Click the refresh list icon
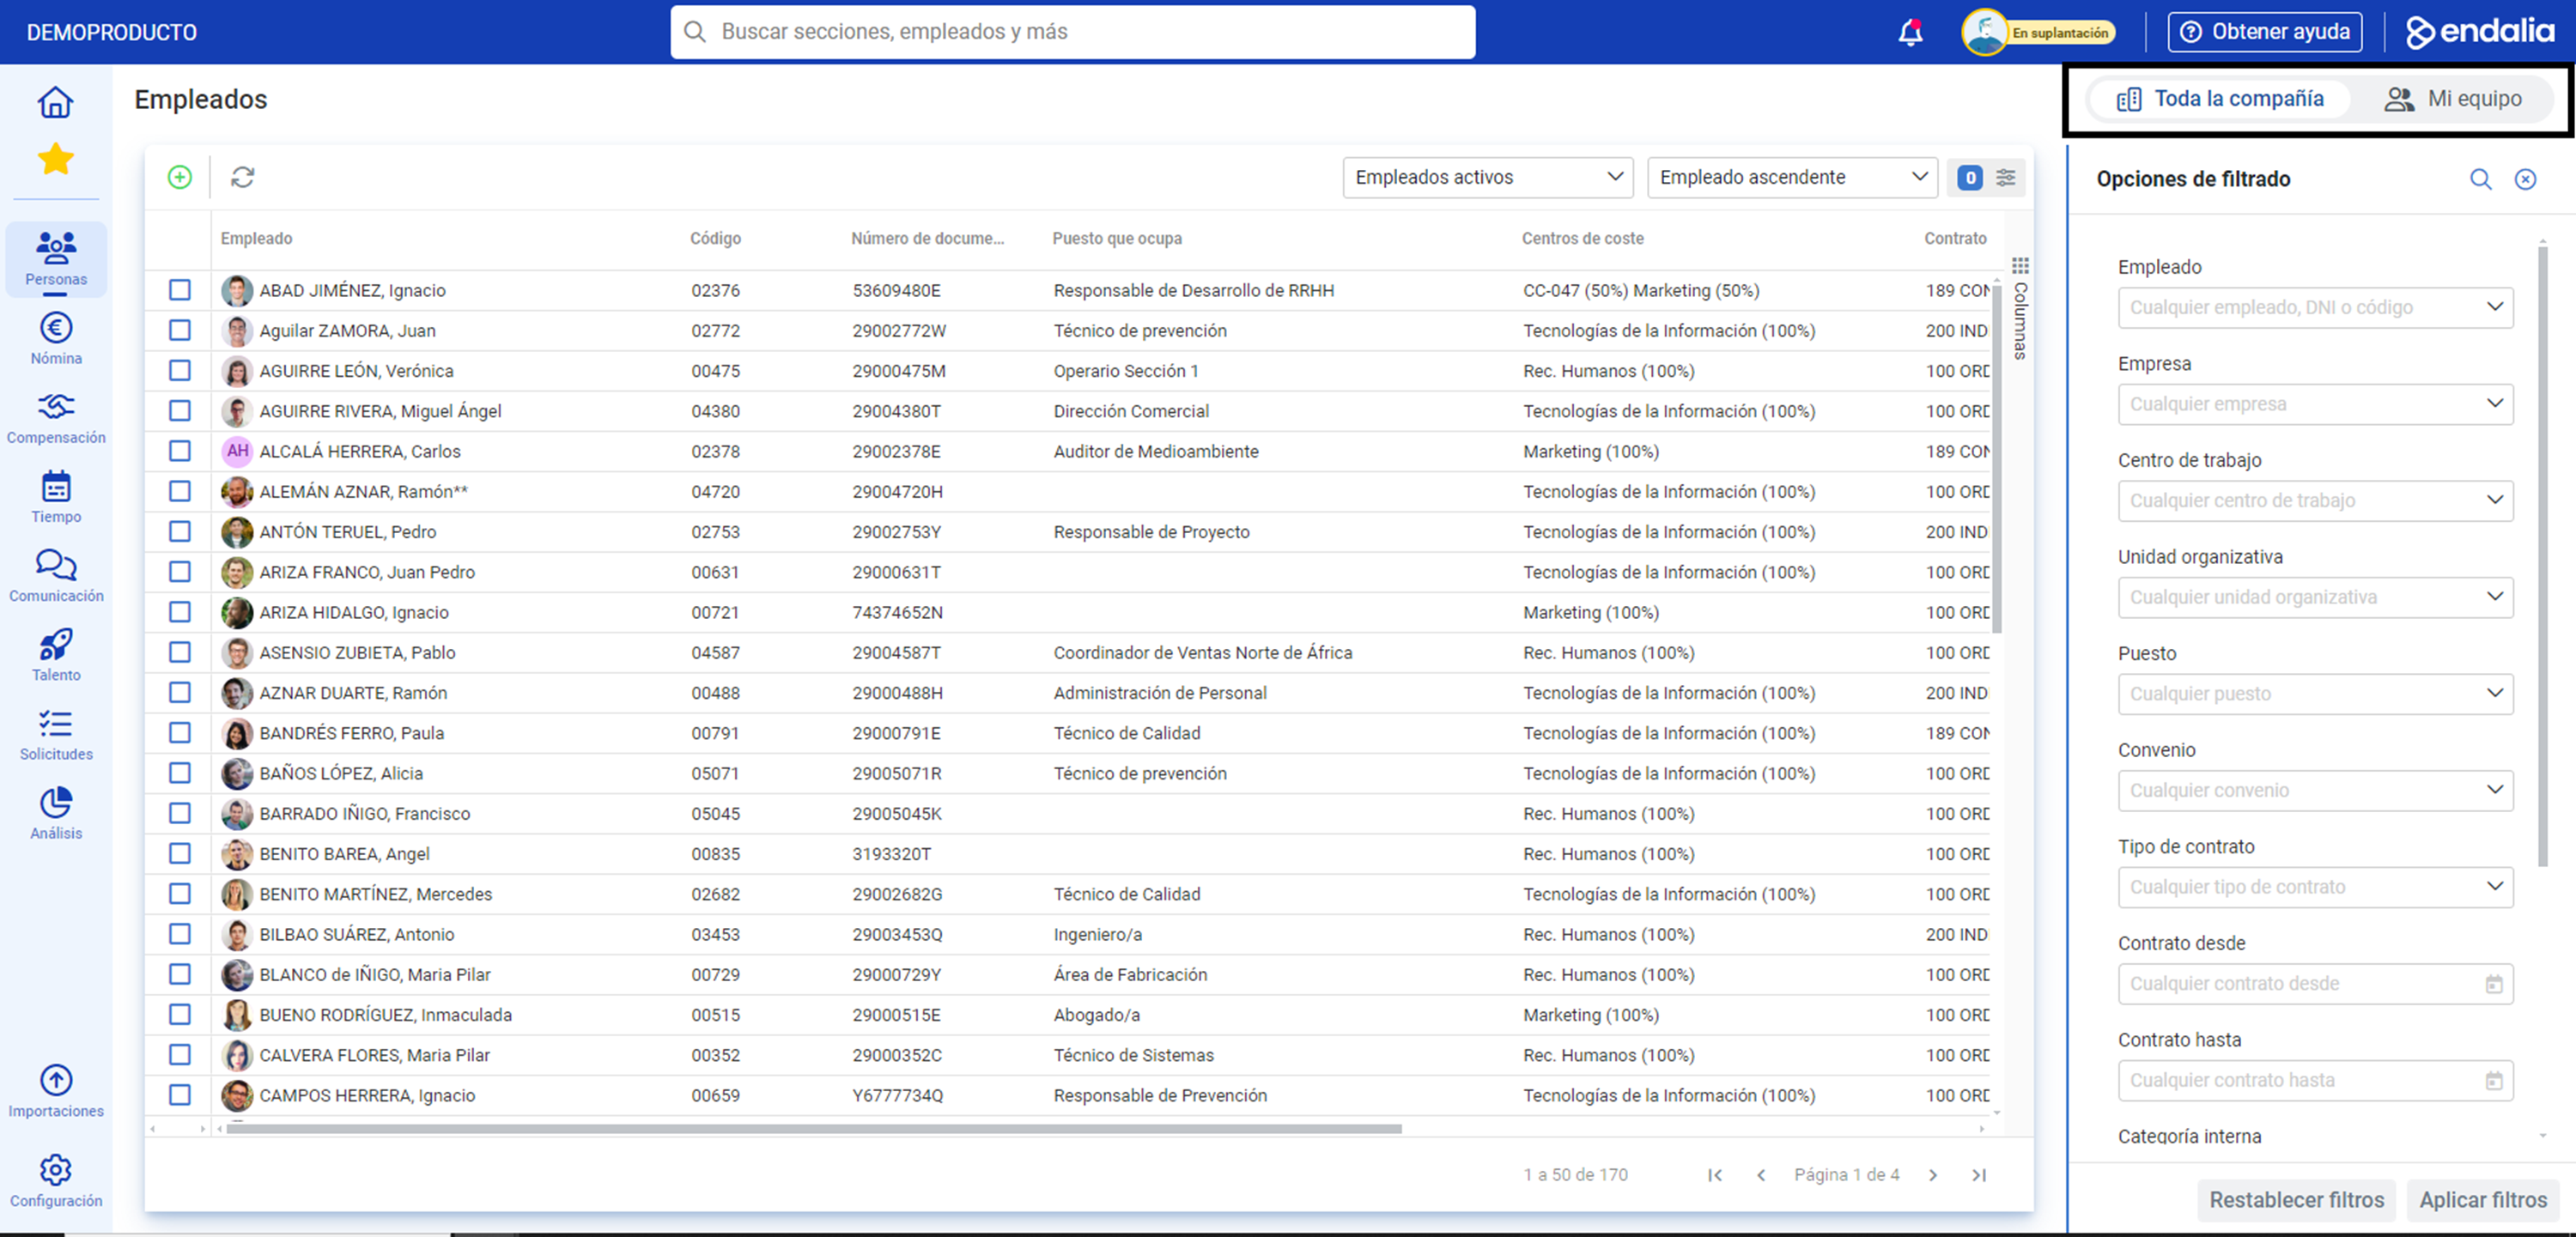This screenshot has width=2576, height=1237. 242,177
